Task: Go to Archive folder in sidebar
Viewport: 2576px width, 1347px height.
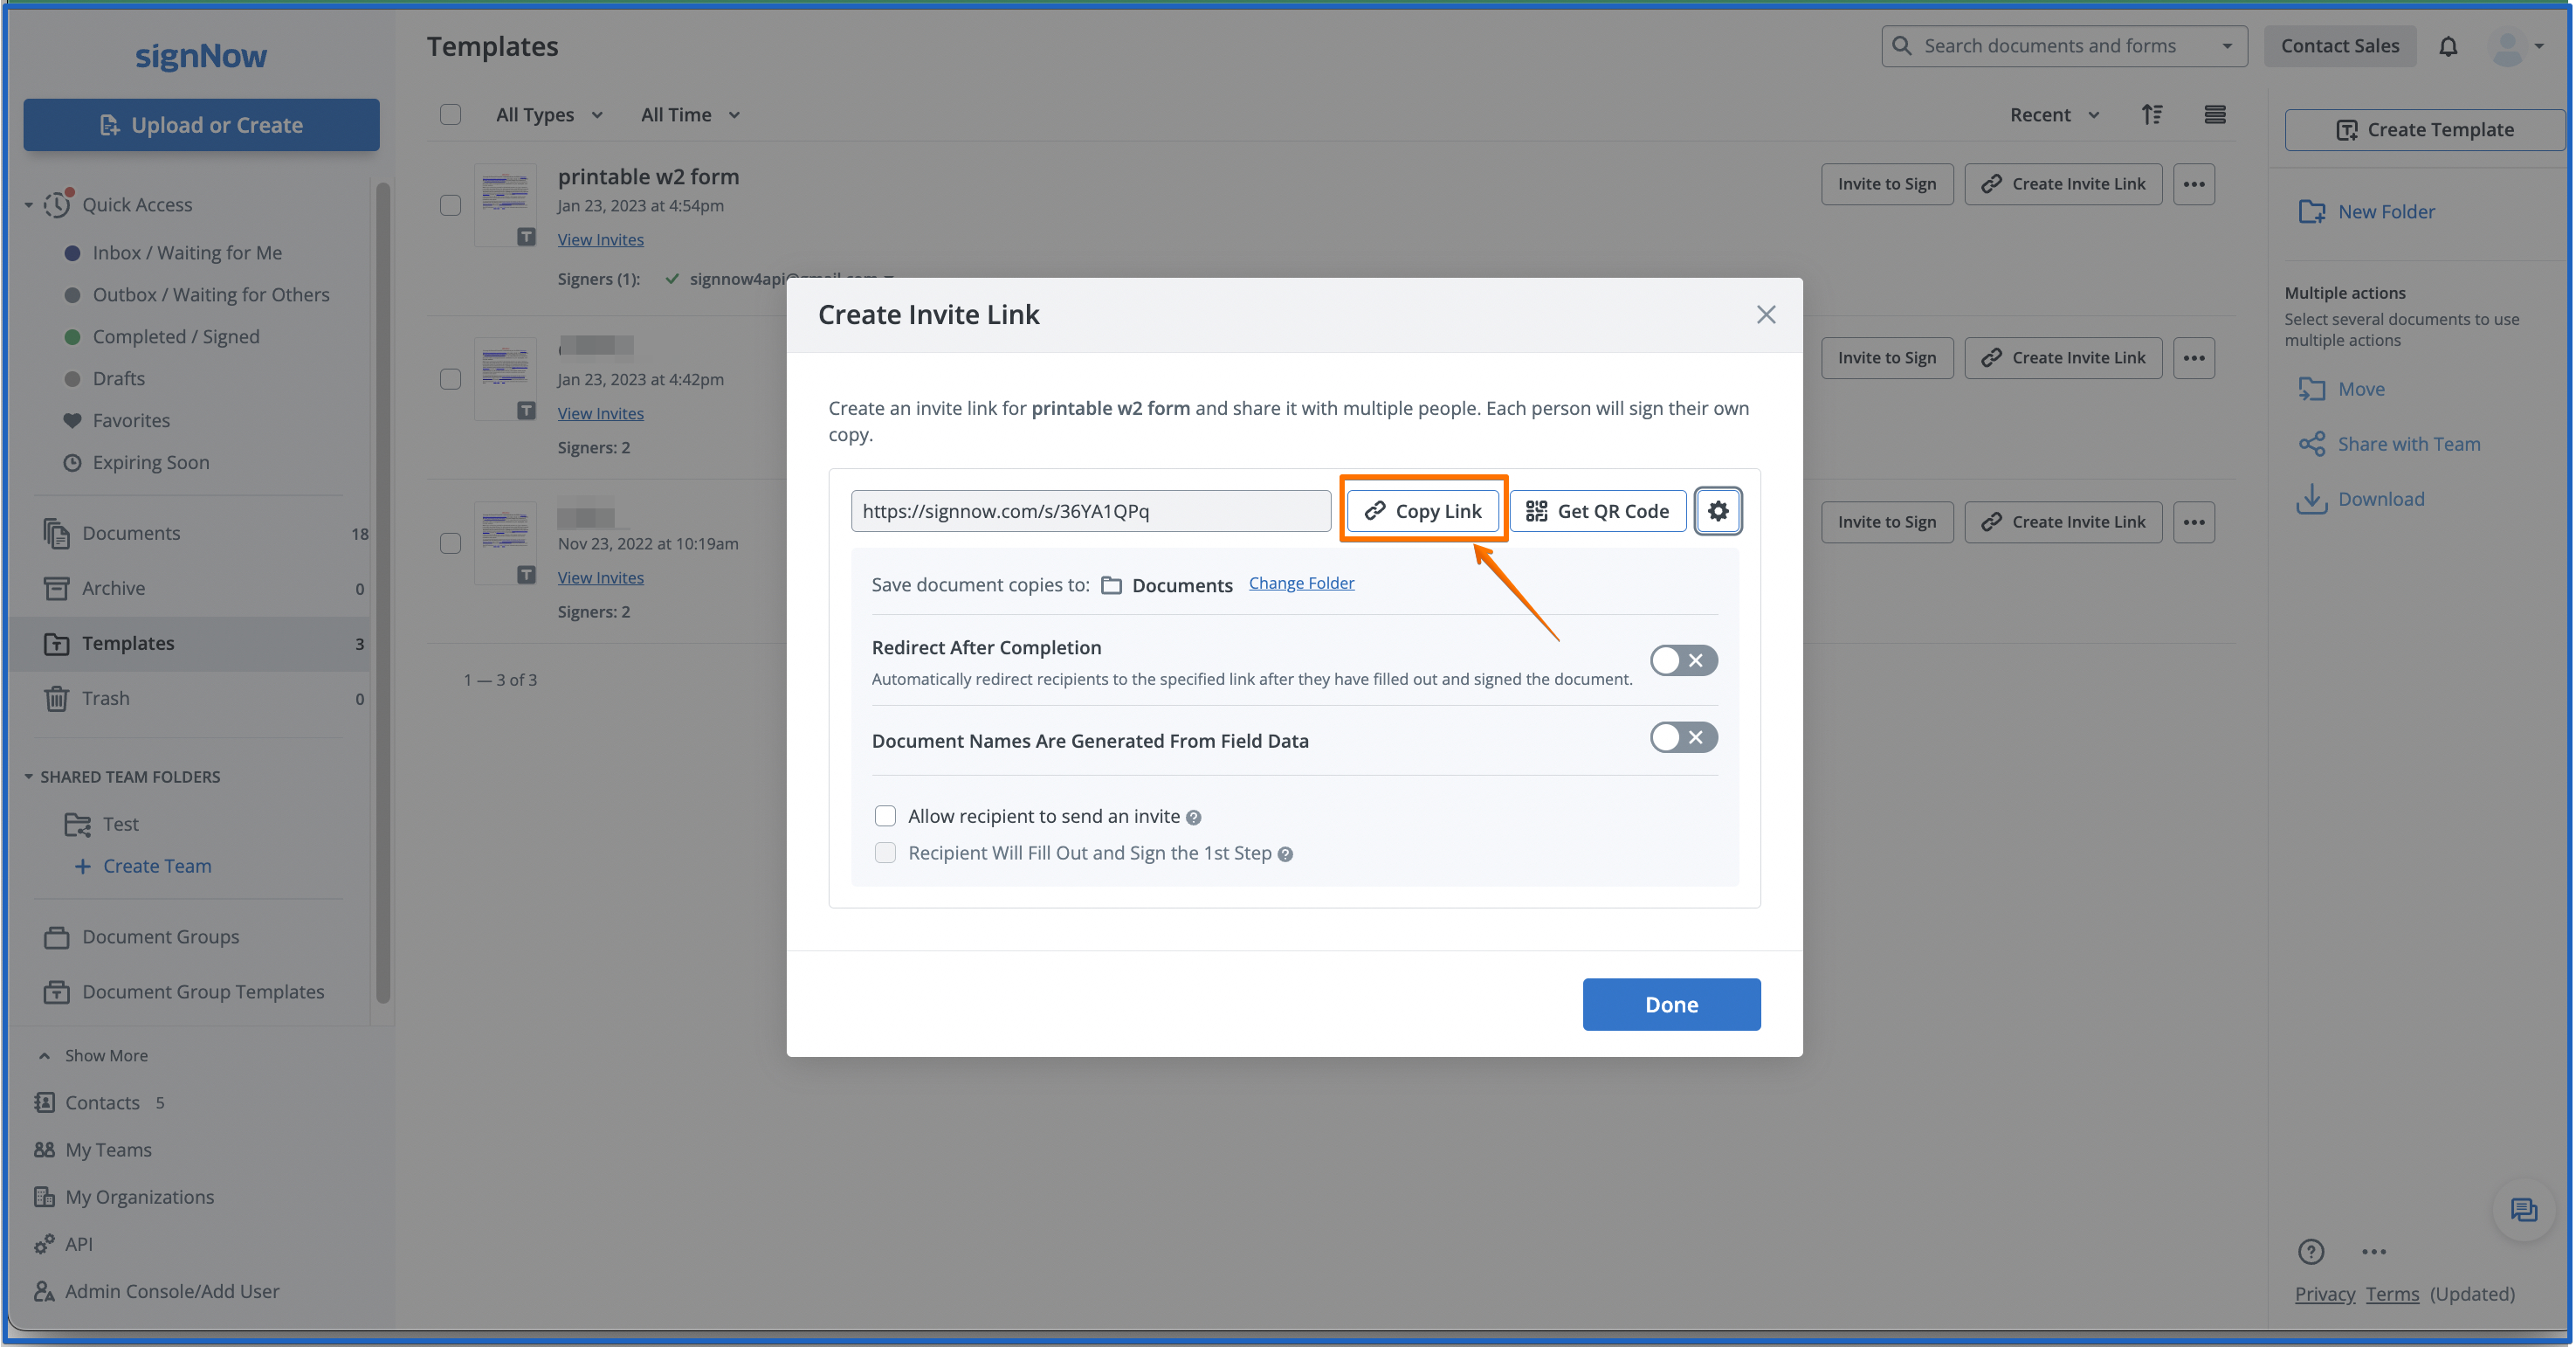Action: click(x=113, y=588)
